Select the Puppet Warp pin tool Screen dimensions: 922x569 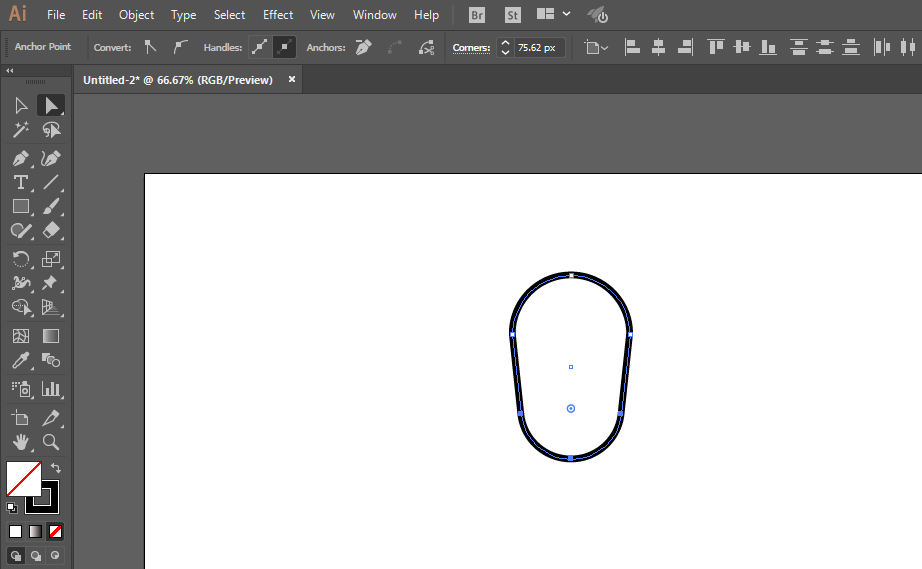[x=51, y=283]
